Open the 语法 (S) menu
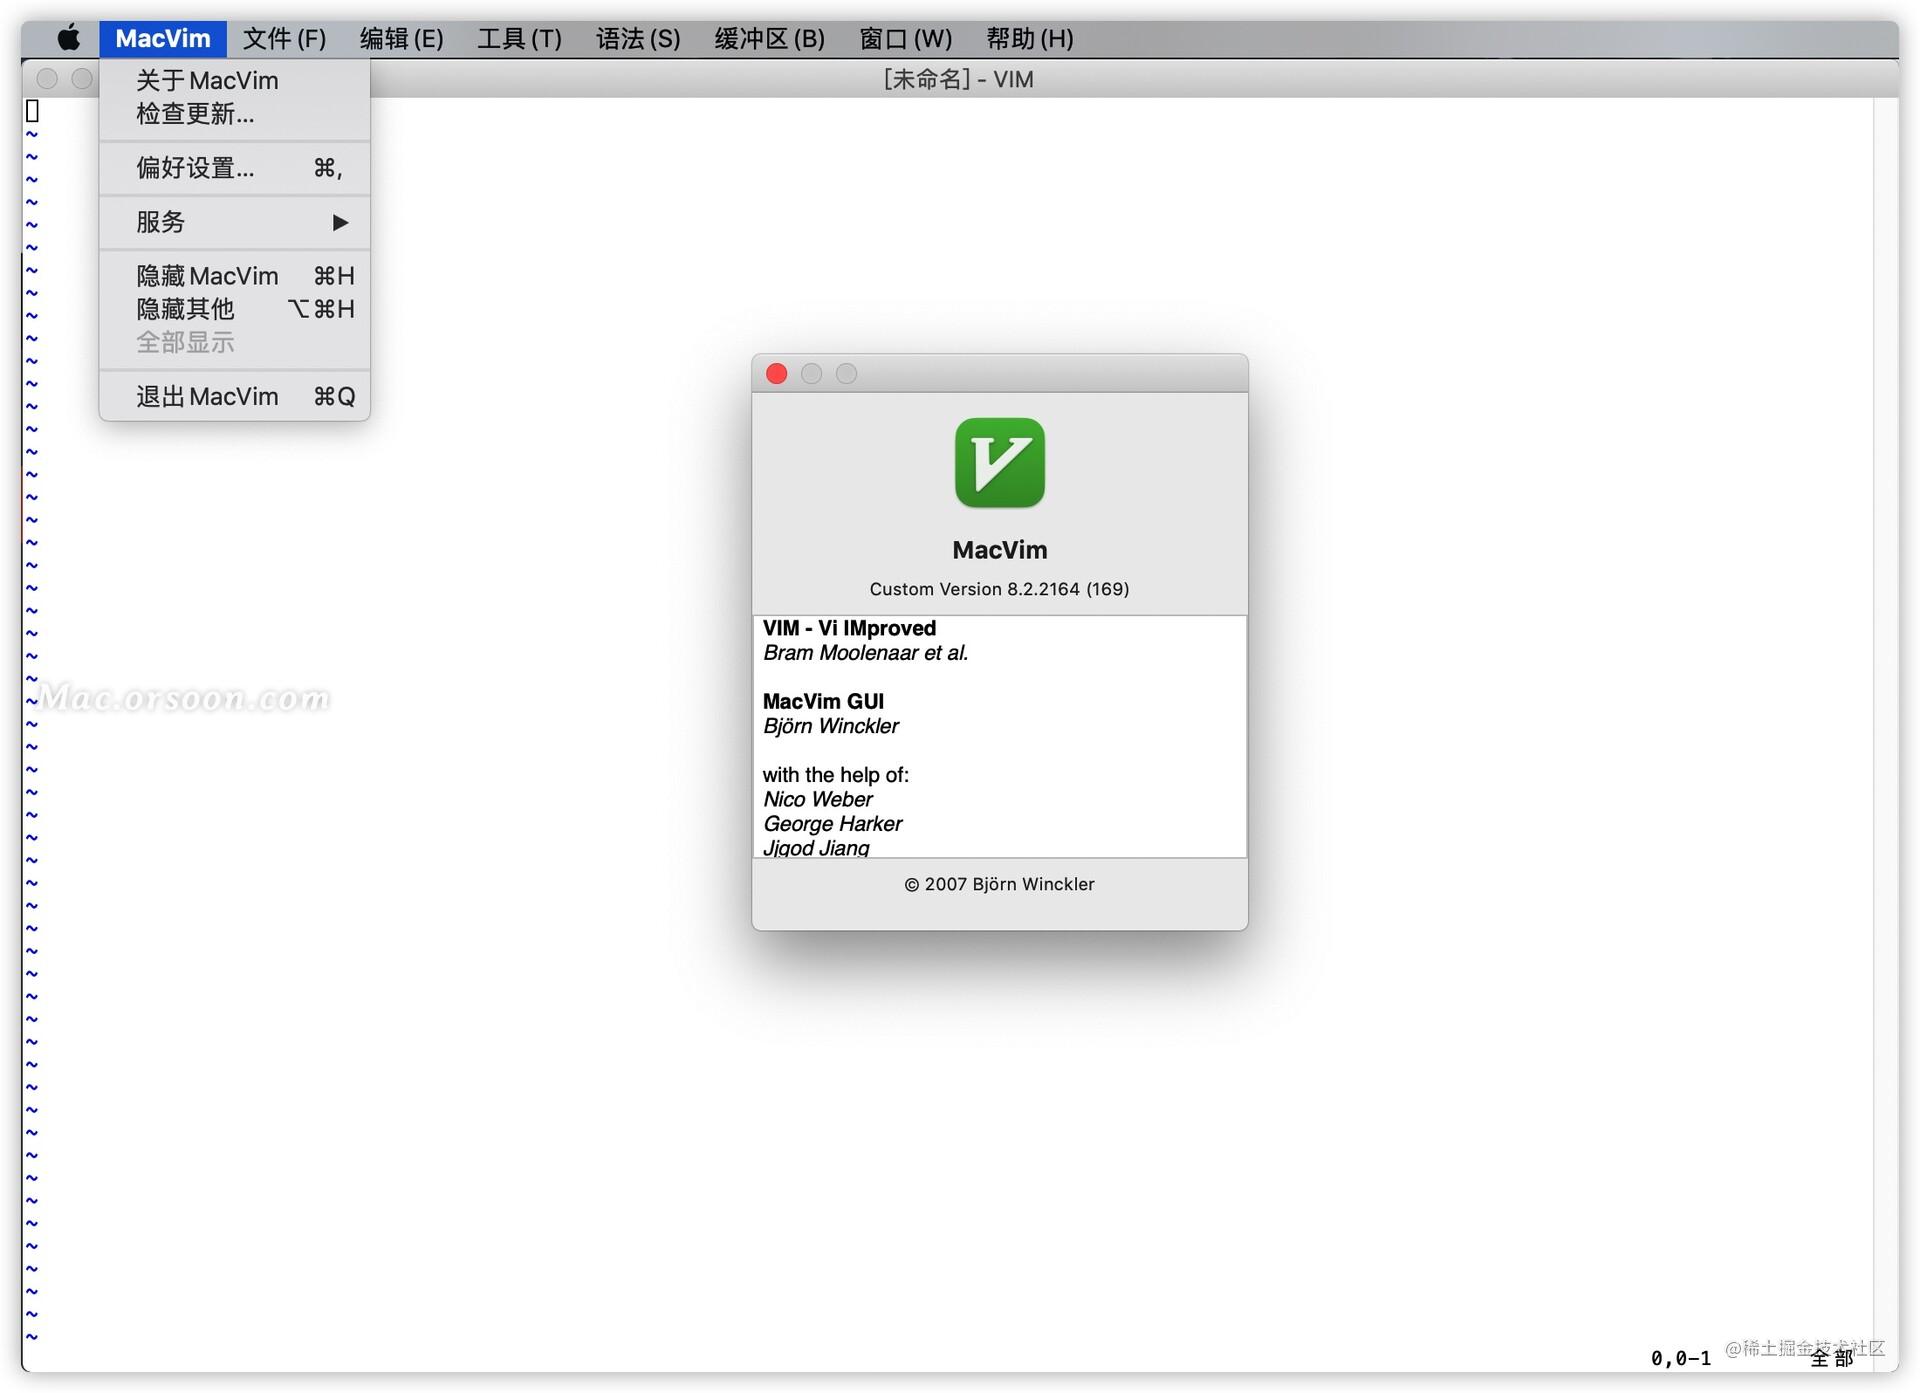Screen dimensions: 1920x1393 tap(638, 39)
